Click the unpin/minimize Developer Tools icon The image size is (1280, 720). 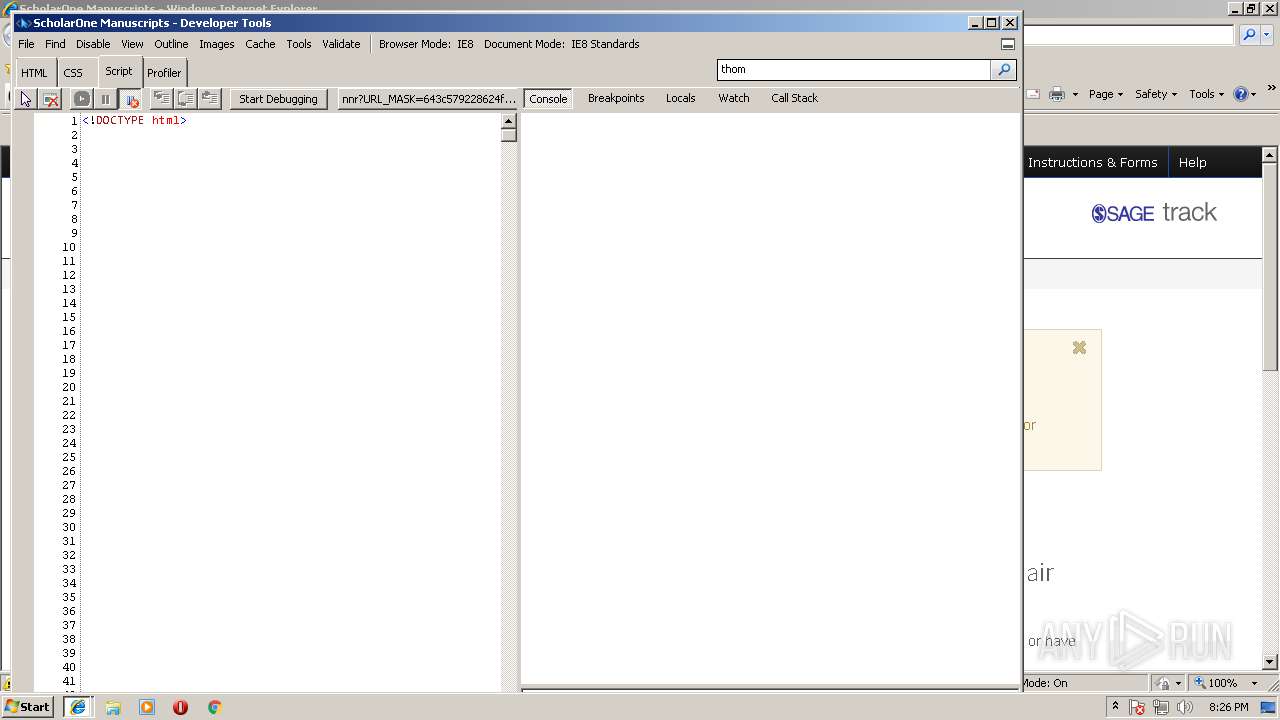[x=1008, y=44]
